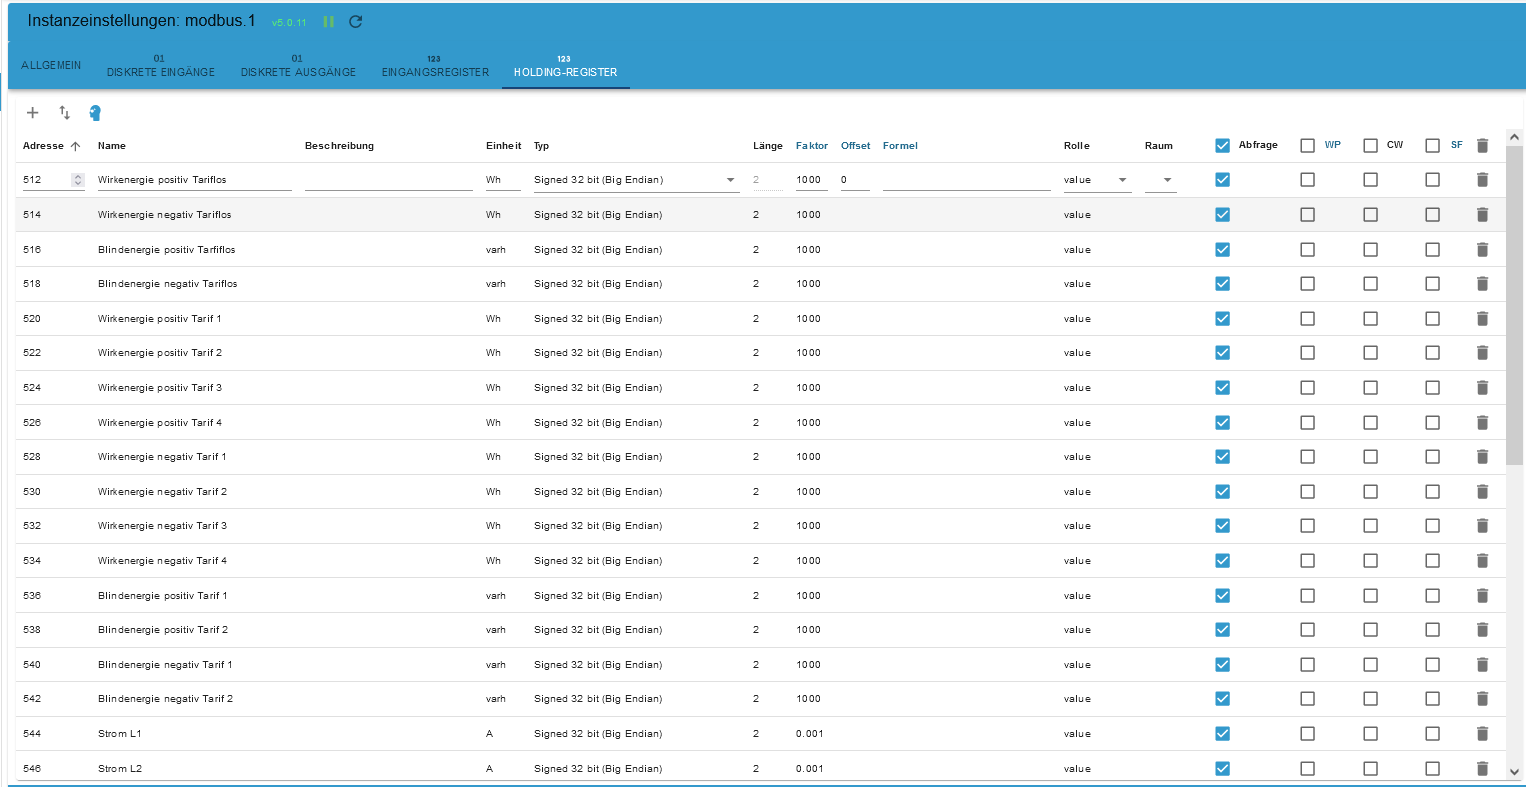Pause the modbus.1 instance

329,21
